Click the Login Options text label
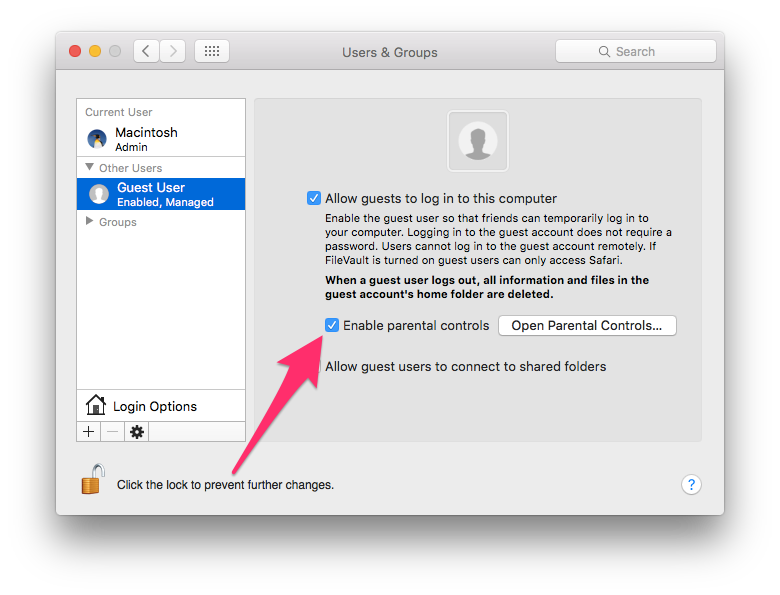This screenshot has height=595, width=780. point(155,406)
